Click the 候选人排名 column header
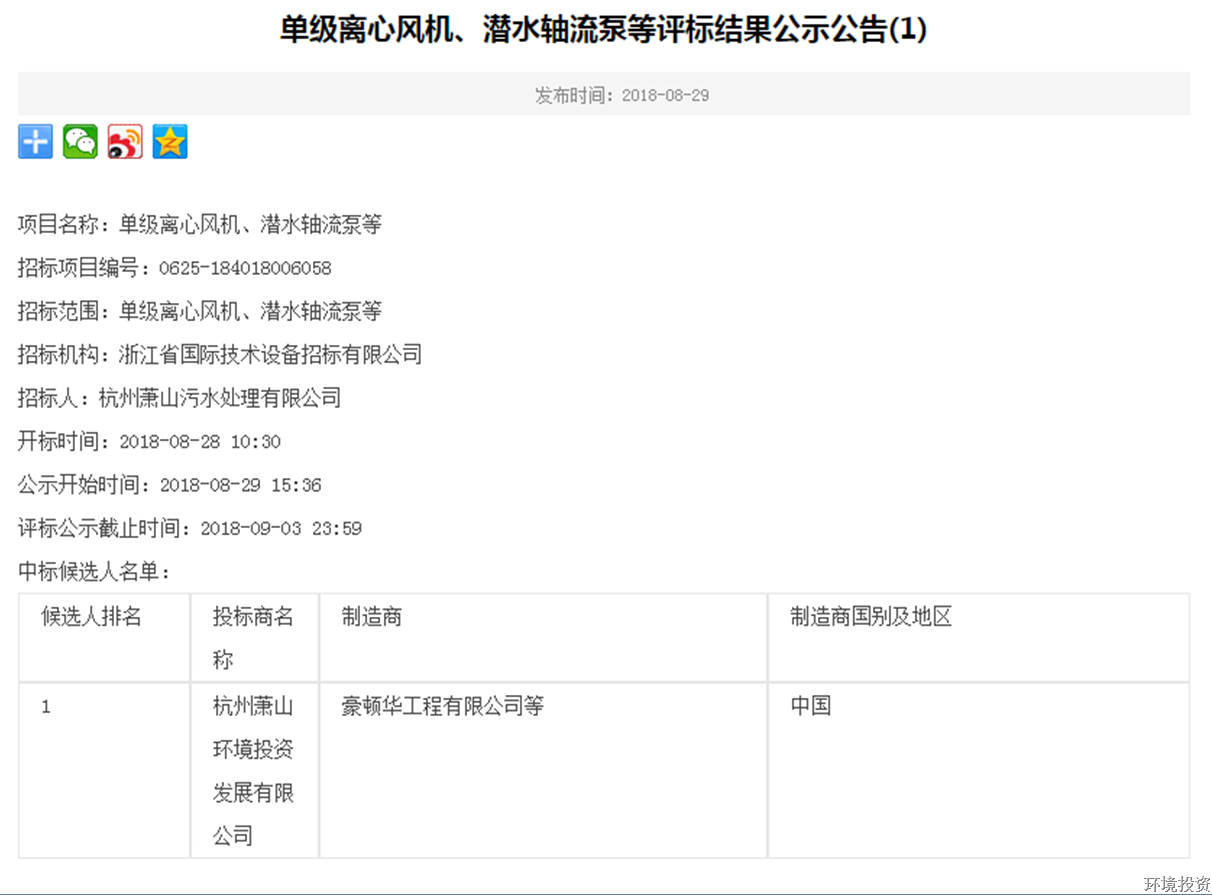Screen dimensions: 1212x895 point(91,617)
